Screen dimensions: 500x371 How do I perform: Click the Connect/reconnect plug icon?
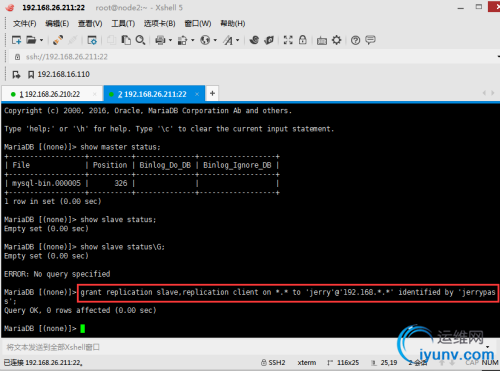click(x=58, y=40)
